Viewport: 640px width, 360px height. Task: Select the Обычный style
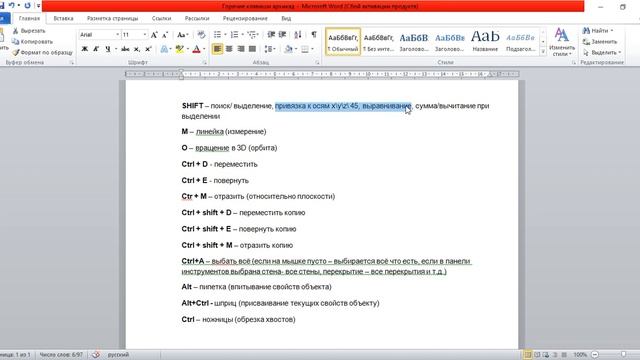(343, 42)
